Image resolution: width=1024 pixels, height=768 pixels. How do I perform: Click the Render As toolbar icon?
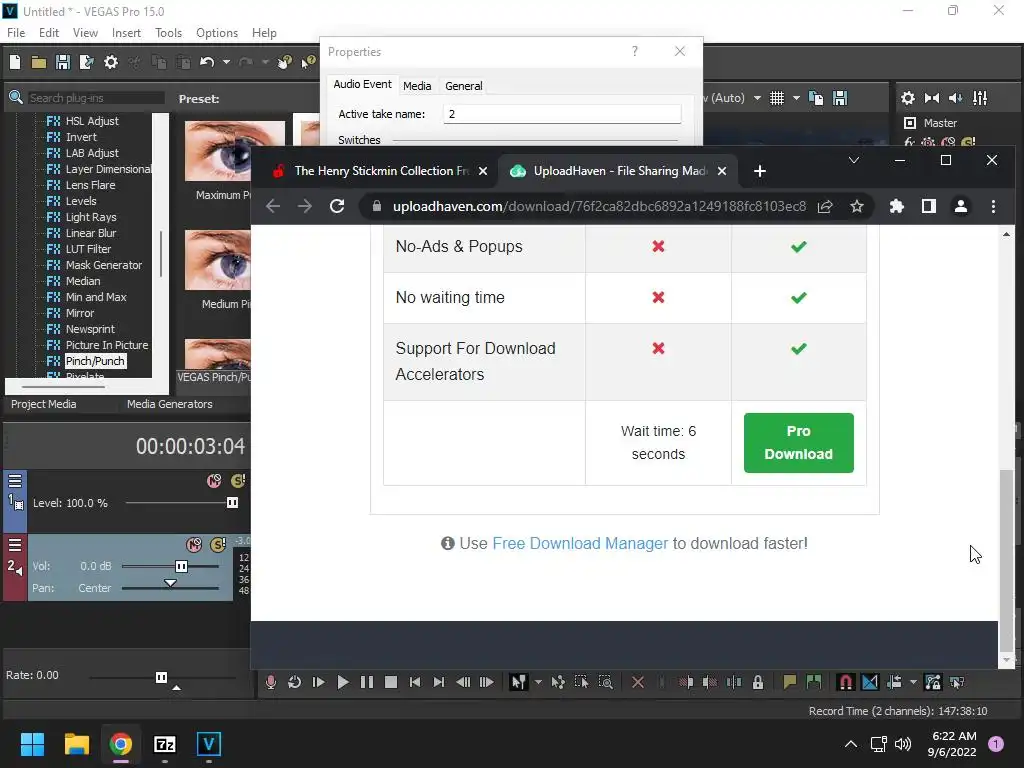[x=86, y=62]
